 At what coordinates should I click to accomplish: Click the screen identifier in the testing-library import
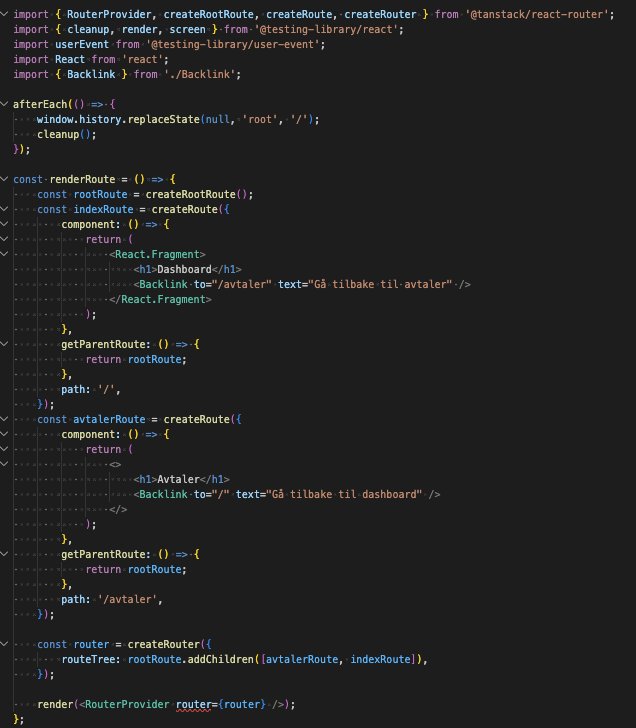(188, 29)
